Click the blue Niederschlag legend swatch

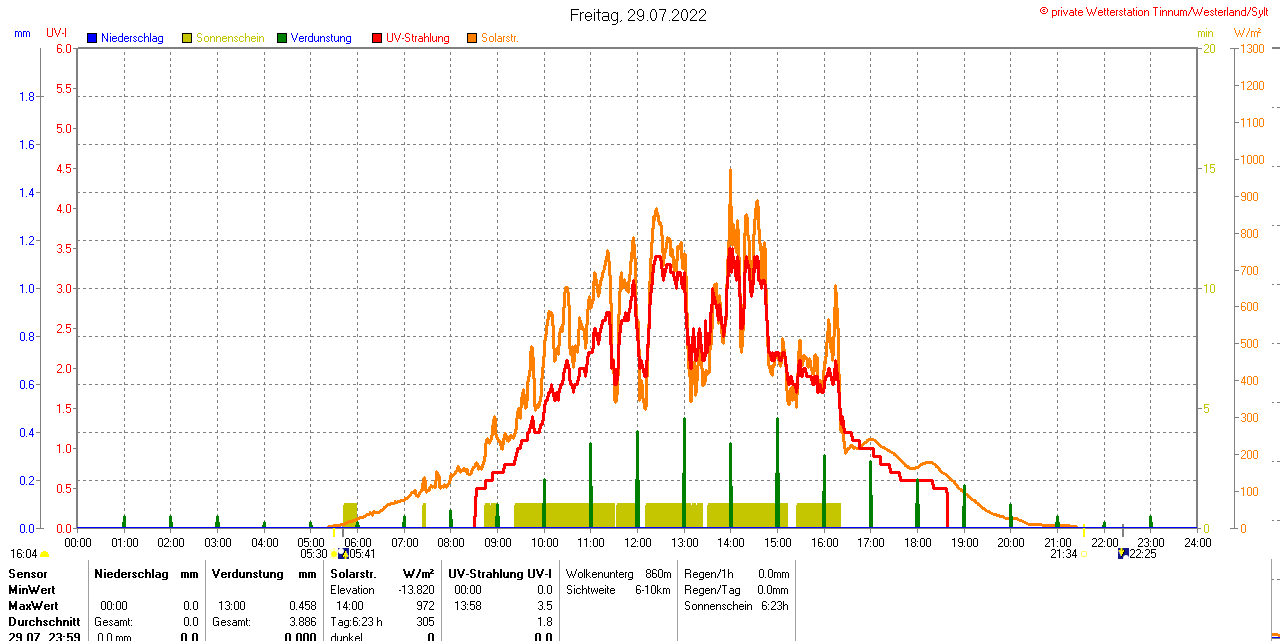92,38
